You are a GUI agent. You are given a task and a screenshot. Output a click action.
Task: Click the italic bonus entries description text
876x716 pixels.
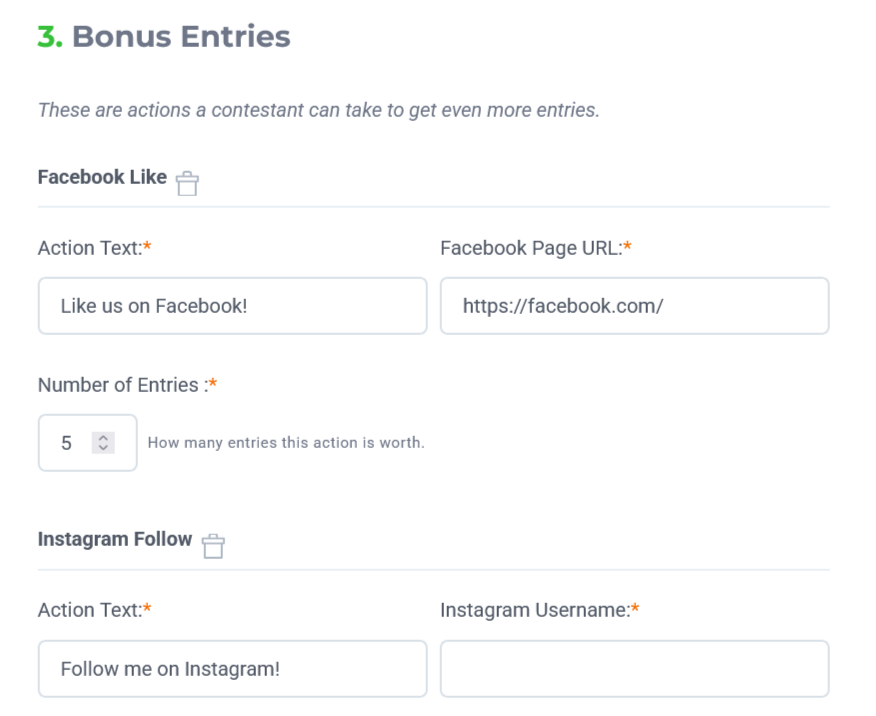(318, 110)
